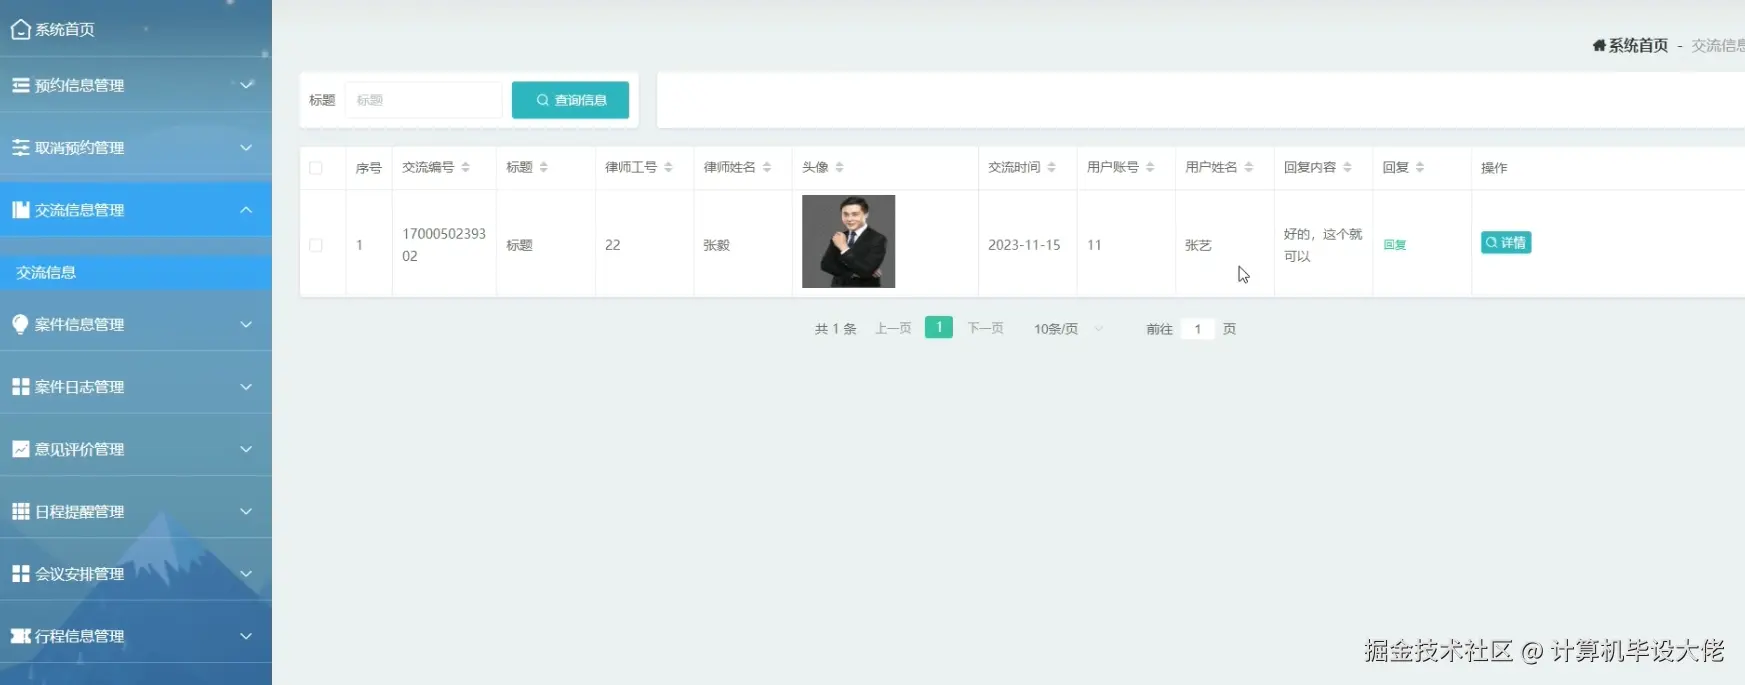The width and height of the screenshot is (1745, 685).
Task: Sort by 交流编号 column arrows
Action: [x=466, y=167]
